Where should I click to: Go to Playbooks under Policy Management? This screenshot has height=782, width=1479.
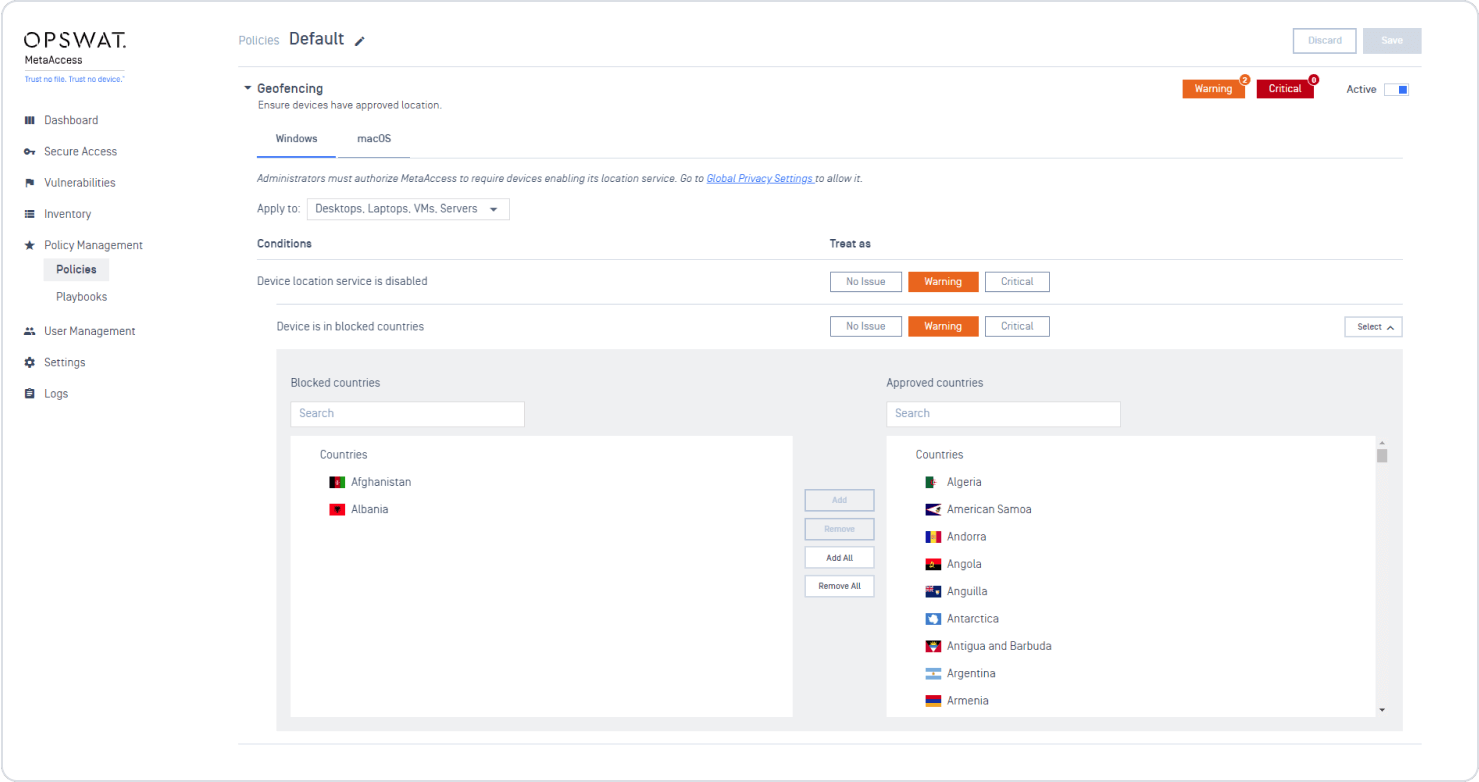pos(81,297)
